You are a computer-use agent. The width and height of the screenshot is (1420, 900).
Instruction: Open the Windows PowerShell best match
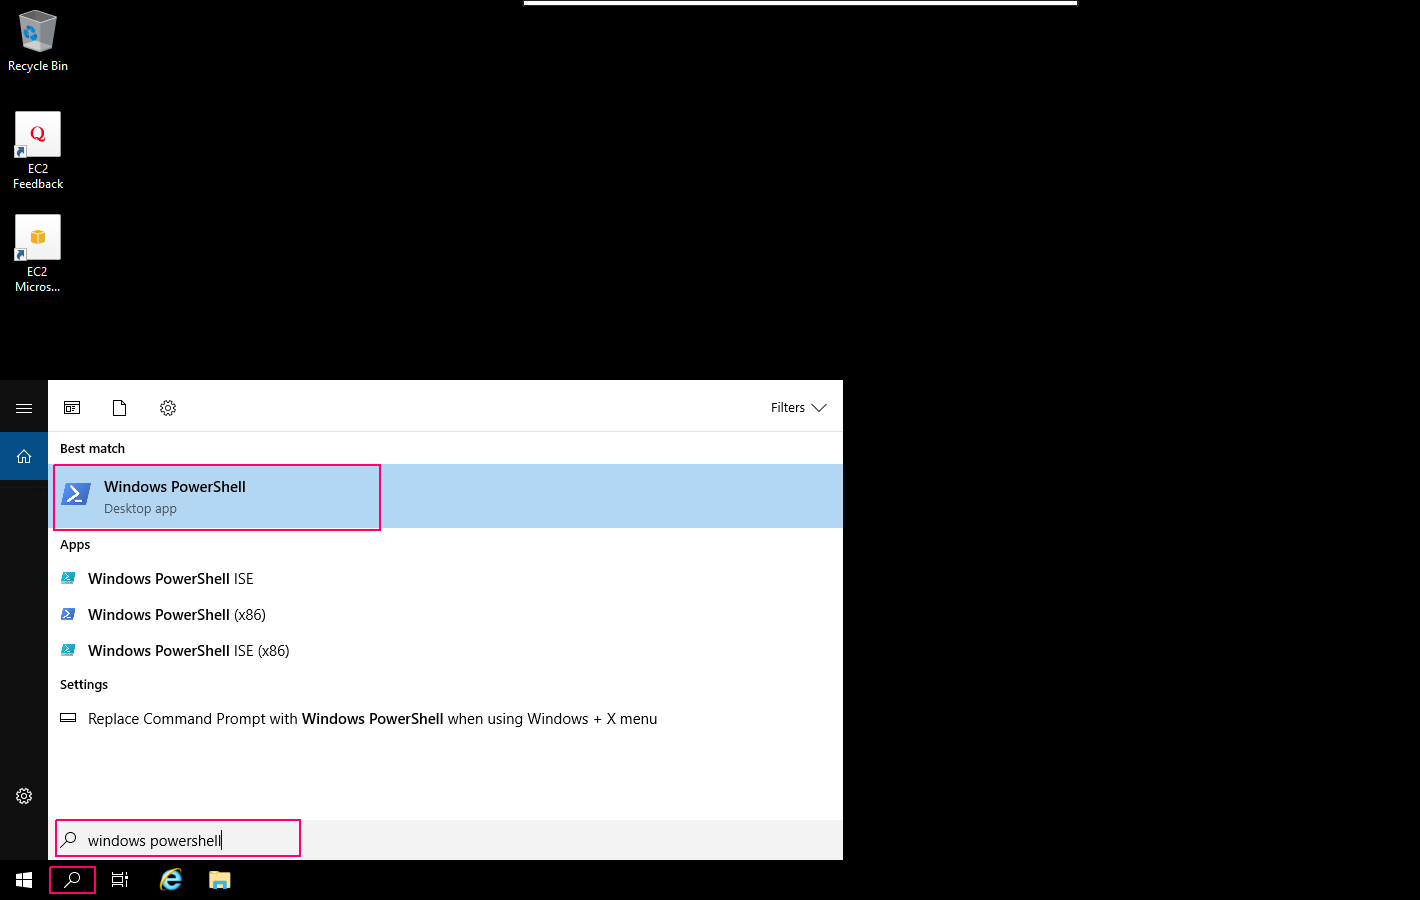[x=446, y=496]
